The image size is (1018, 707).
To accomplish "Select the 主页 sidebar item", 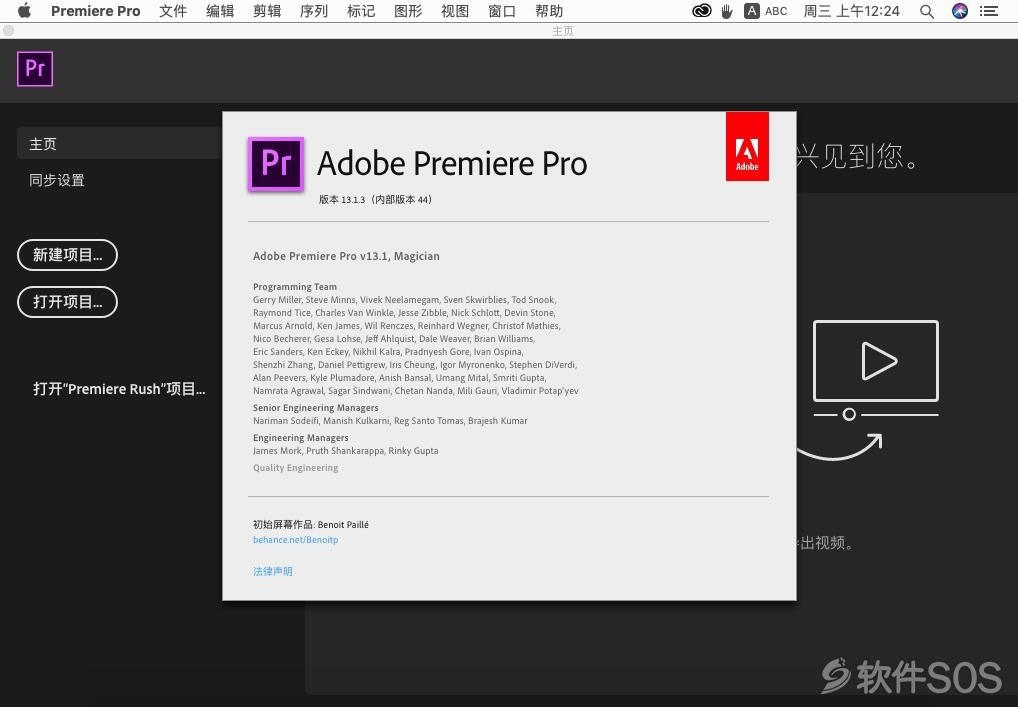I will [119, 143].
